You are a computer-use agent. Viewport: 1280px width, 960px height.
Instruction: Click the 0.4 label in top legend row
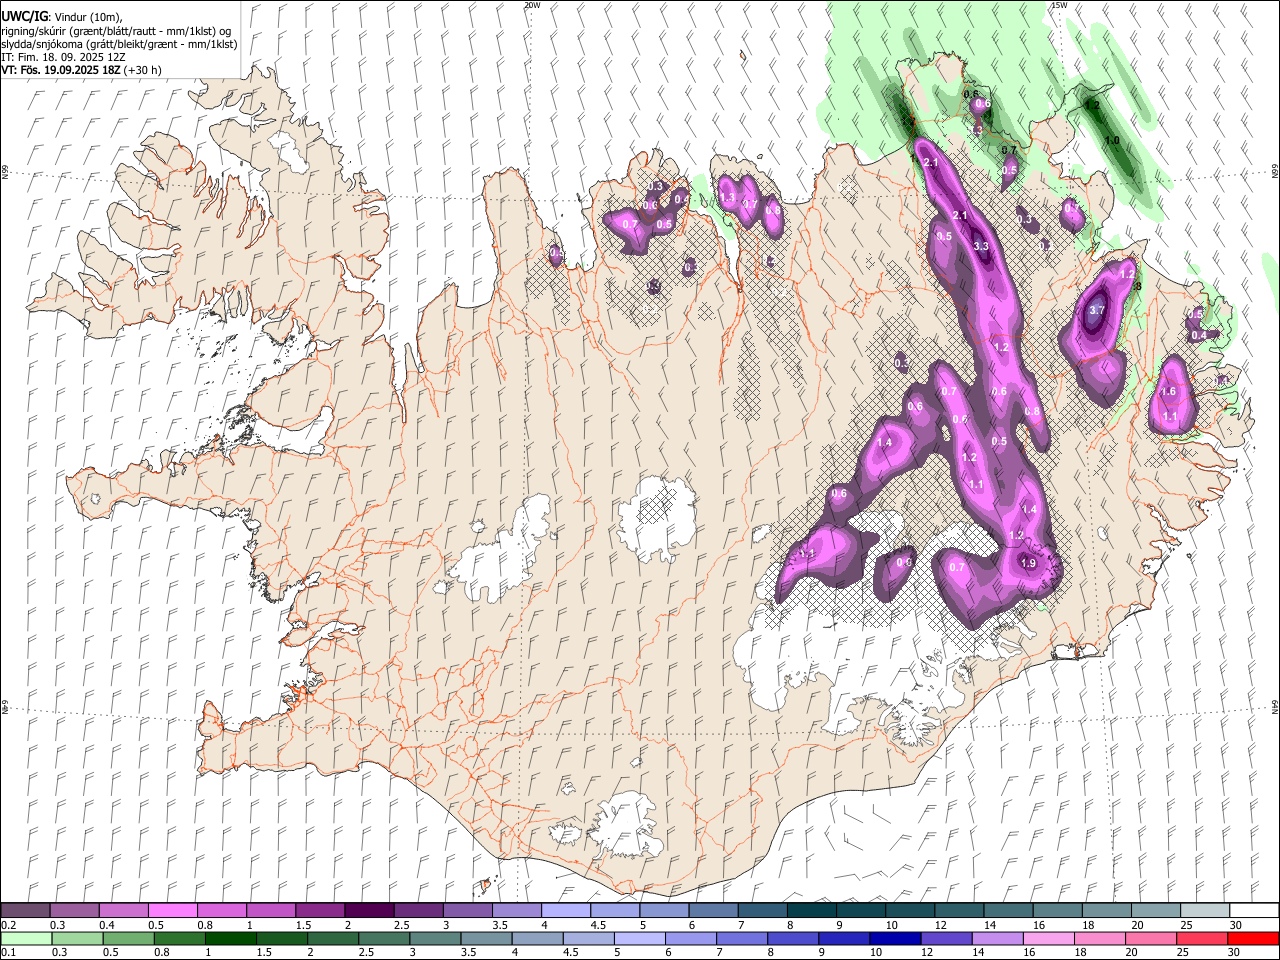(106, 925)
